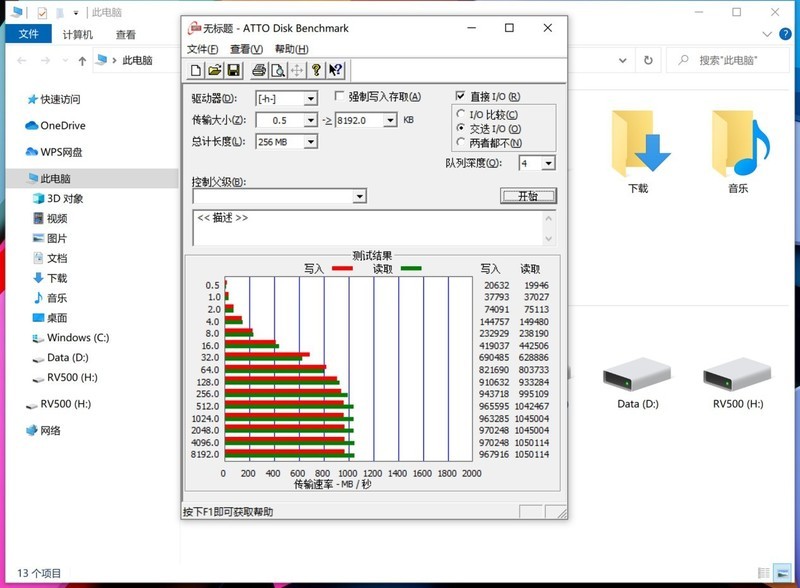This screenshot has height=588, width=800.
Task: Open the 总计长度 total length dropdown
Action: tap(310, 141)
